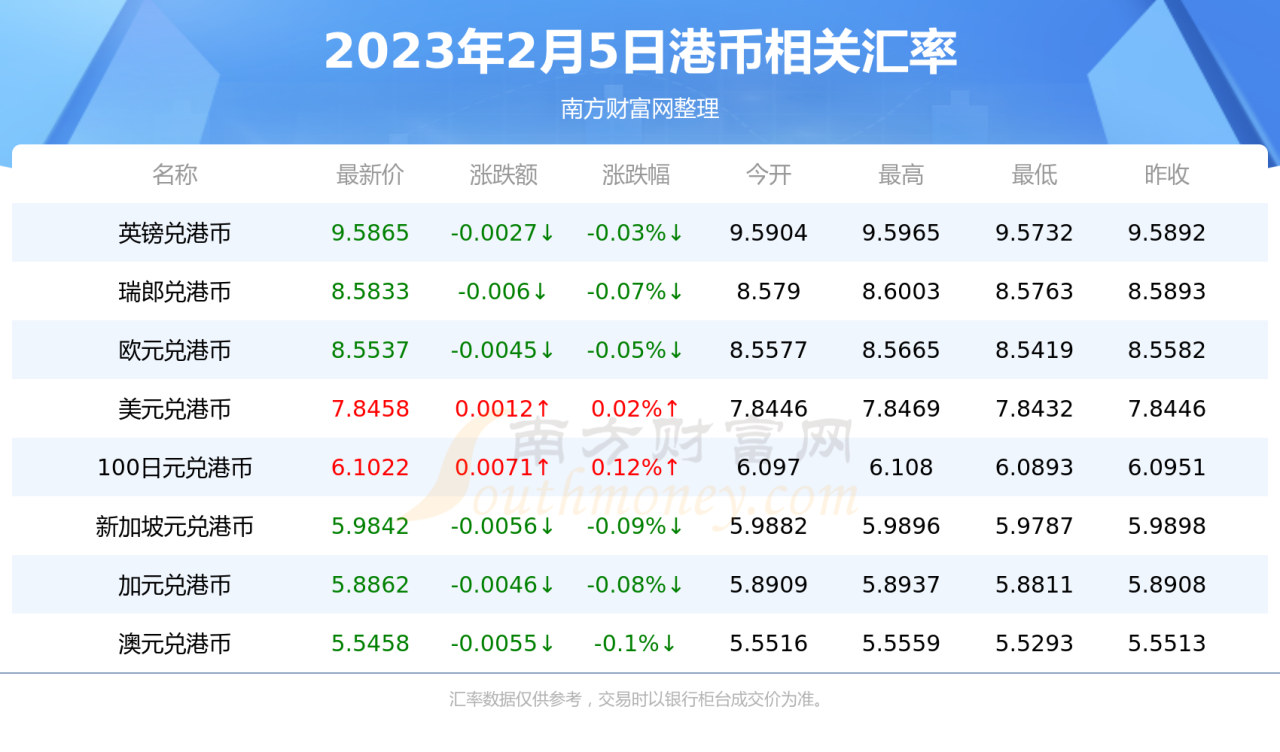Click the 加元兑港币 high value 5.8937
The height and width of the screenshot is (752, 1280).
click(900, 585)
